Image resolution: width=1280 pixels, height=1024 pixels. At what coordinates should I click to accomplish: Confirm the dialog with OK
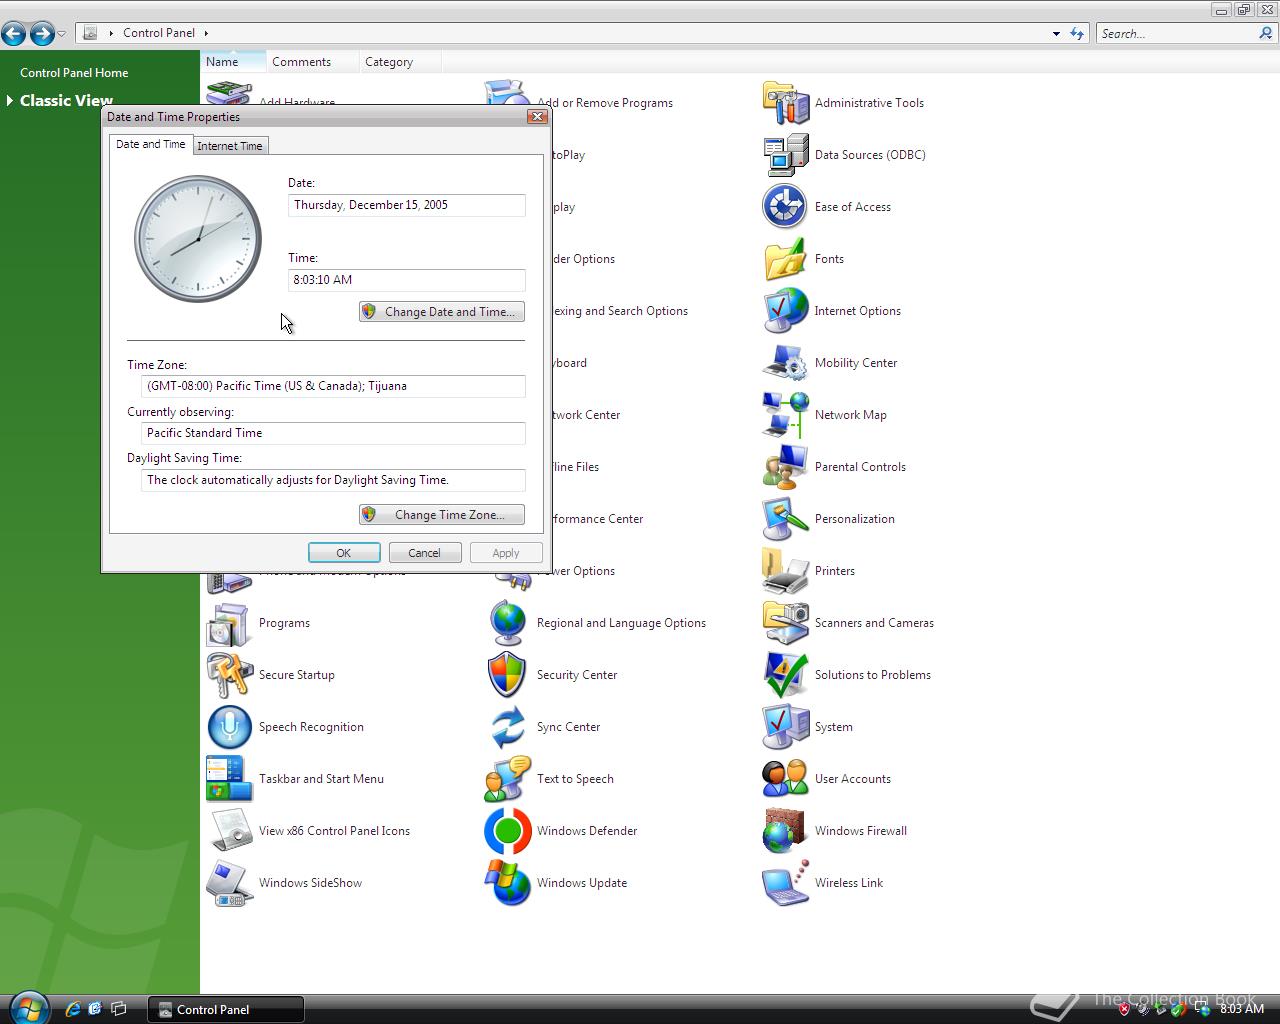[x=343, y=553]
